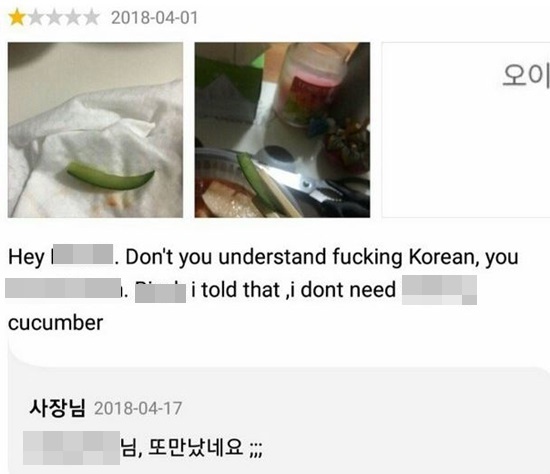Click the blurred username in owner reply
Screen dimensions: 550x474
[x=72, y=448]
